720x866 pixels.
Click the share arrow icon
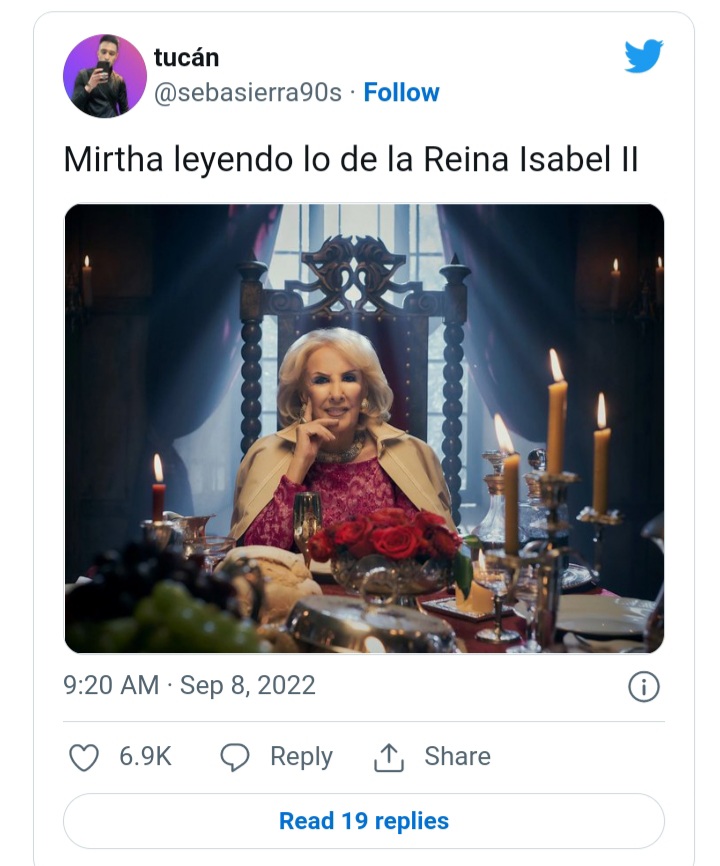point(388,758)
